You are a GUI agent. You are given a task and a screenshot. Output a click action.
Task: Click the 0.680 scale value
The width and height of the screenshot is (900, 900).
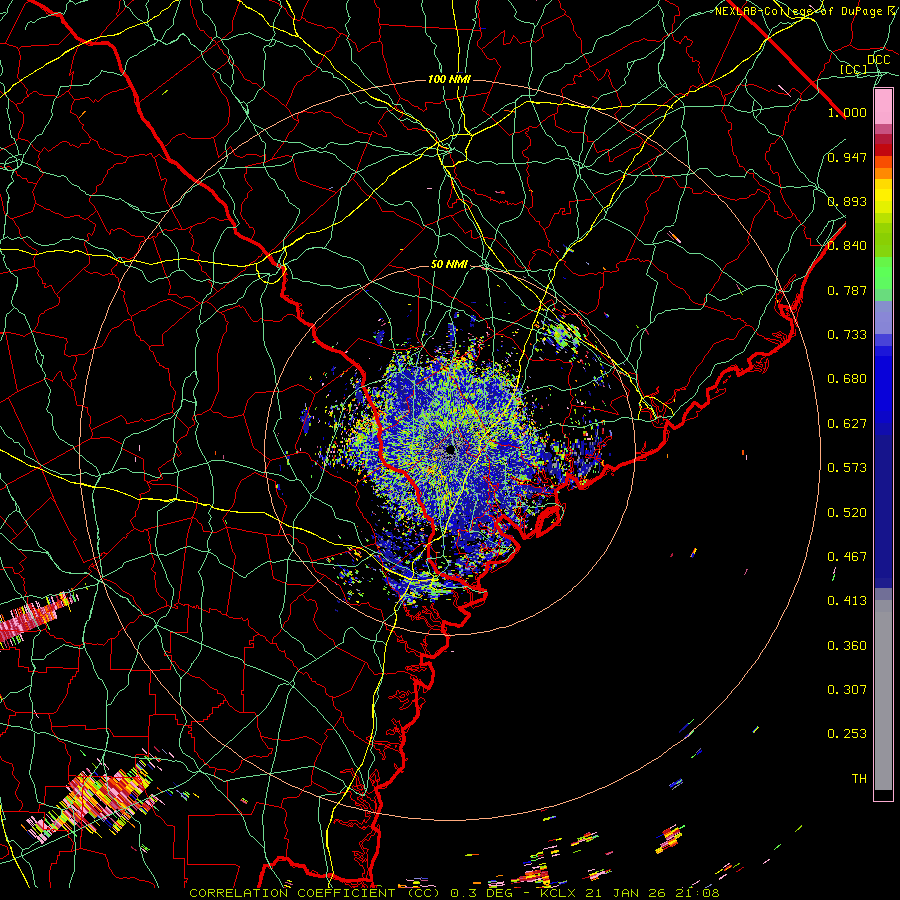click(x=847, y=379)
